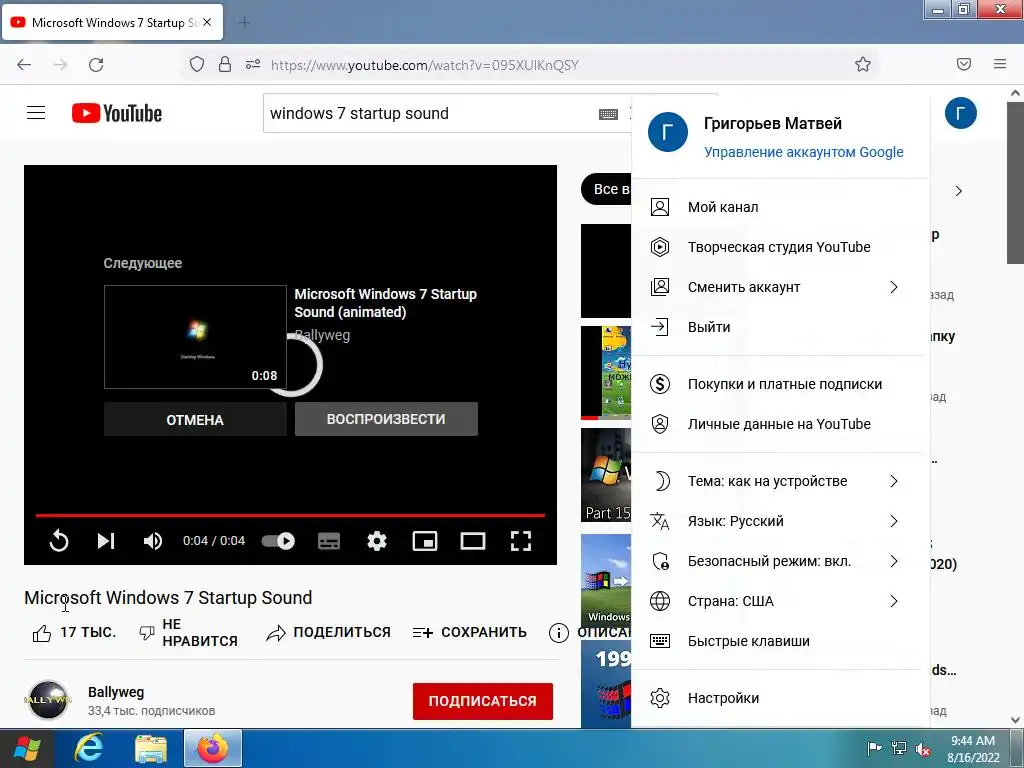This screenshot has height=768, width=1024.
Task: Toggle subtitles in the player
Action: click(x=328, y=541)
